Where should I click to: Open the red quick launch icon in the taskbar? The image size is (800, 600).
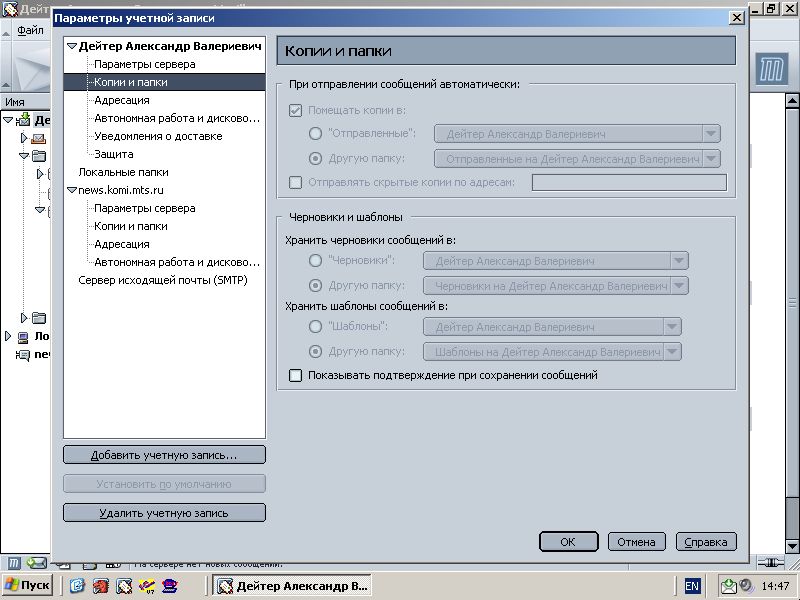coord(101,585)
